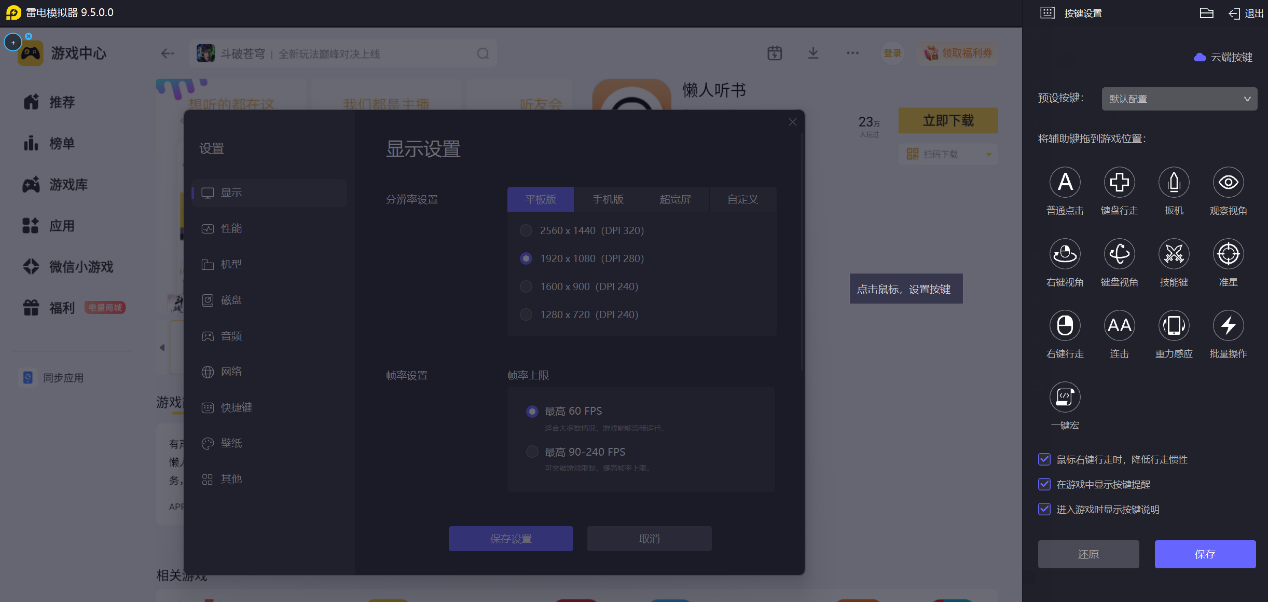Open the 壁纸 settings category
The width and height of the screenshot is (1268, 602).
click(x=270, y=443)
